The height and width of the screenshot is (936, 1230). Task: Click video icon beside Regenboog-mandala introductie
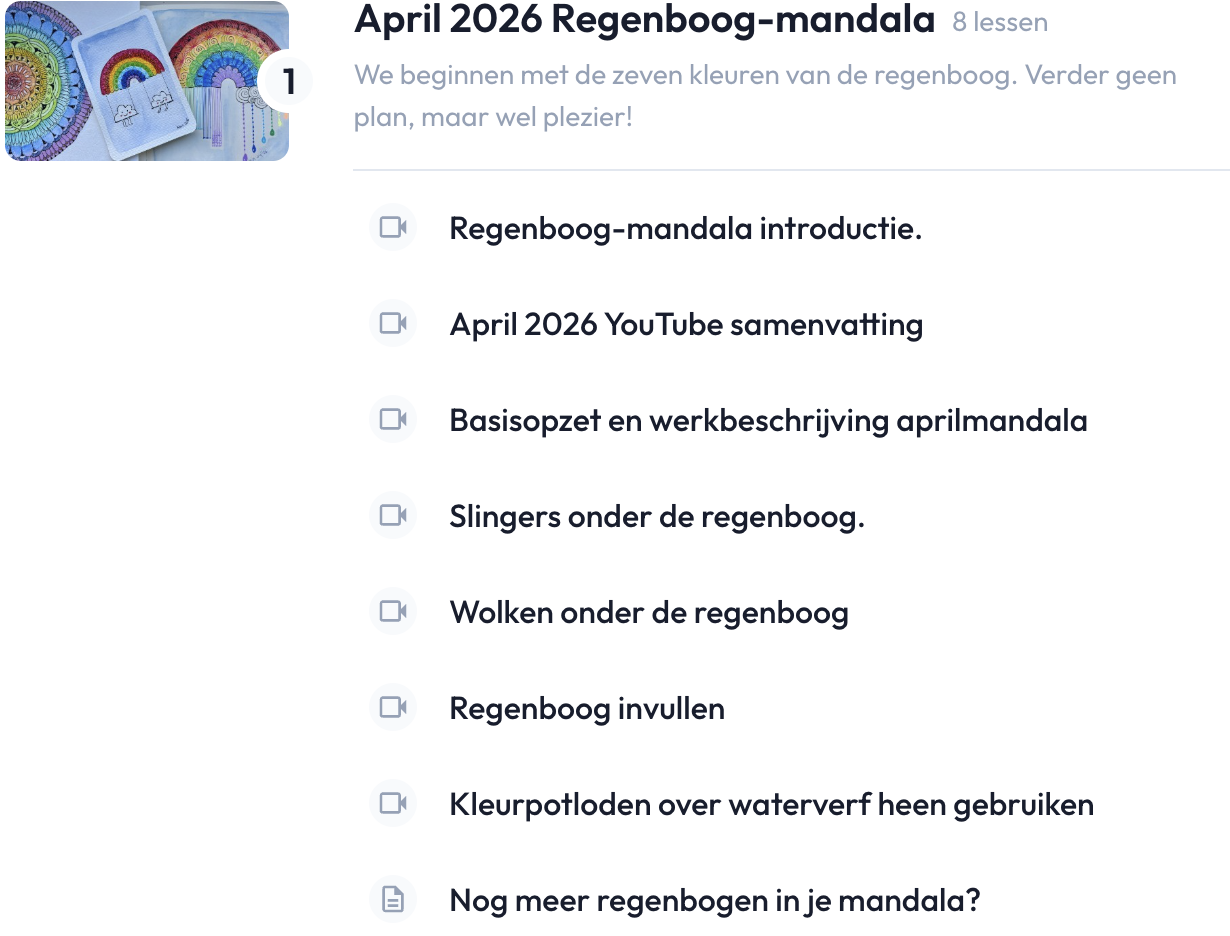click(393, 228)
